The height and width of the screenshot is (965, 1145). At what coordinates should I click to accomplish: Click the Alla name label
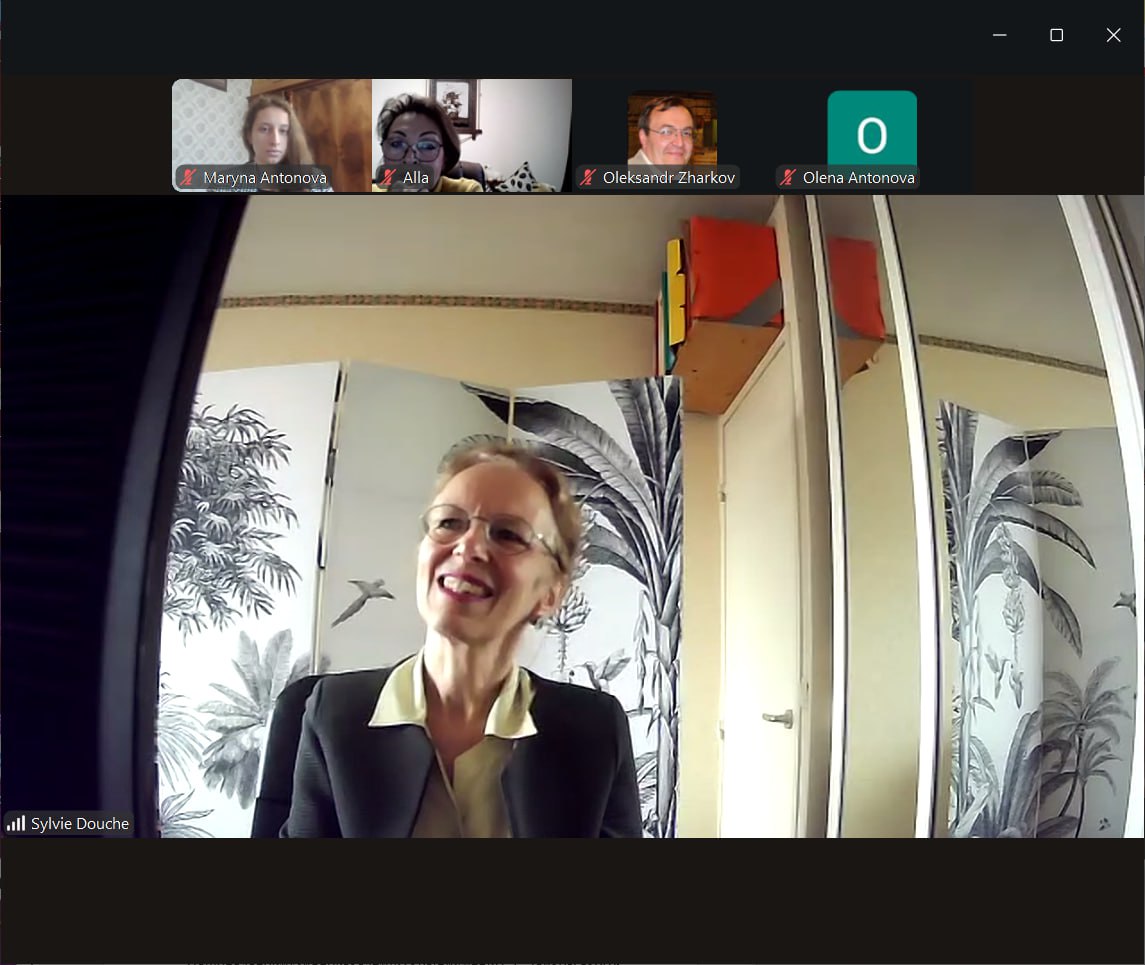tap(416, 178)
